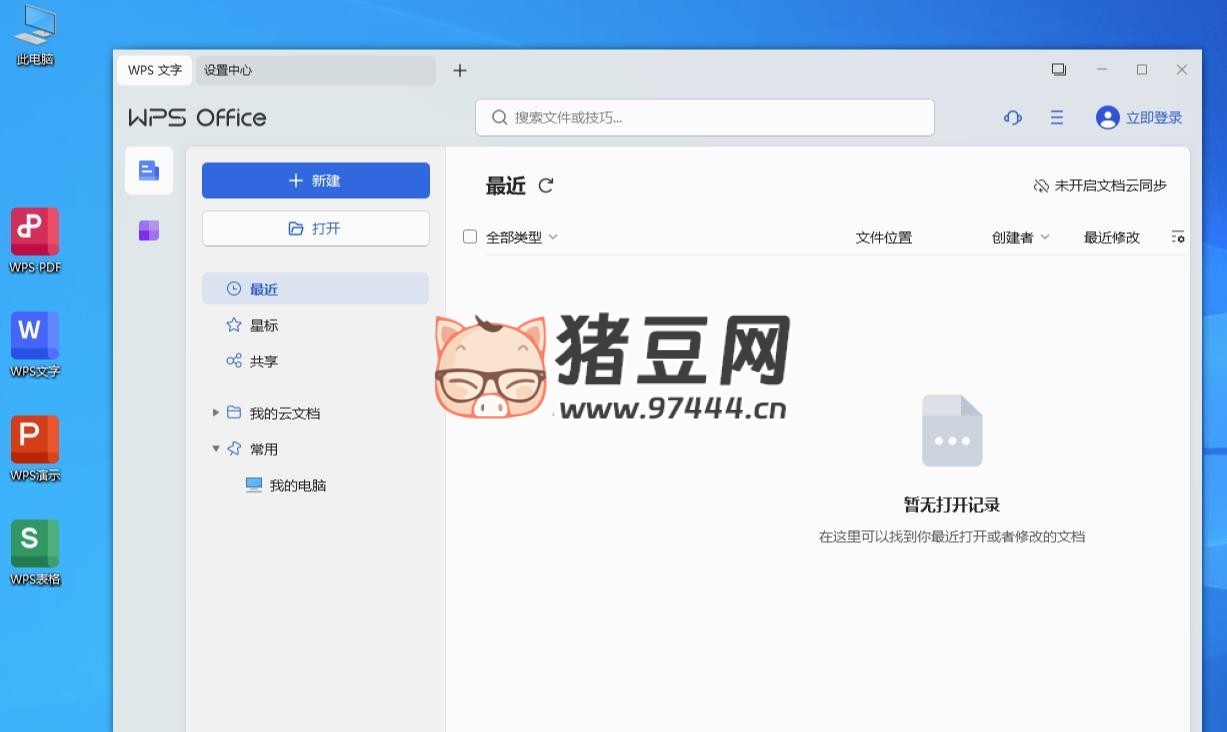Open the WPS document home sidebar icon

148,170
